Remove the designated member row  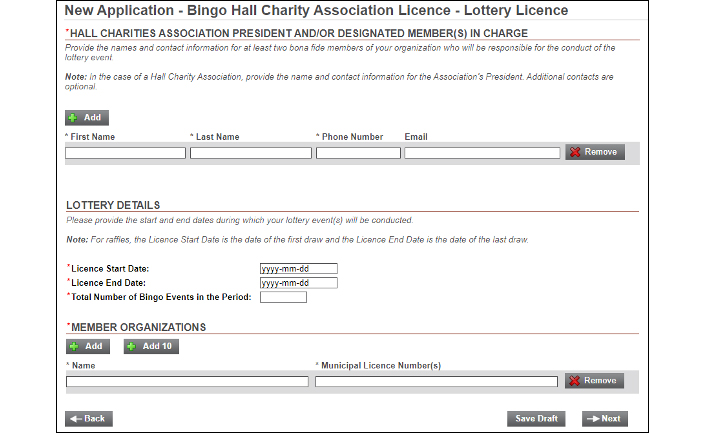(x=595, y=152)
